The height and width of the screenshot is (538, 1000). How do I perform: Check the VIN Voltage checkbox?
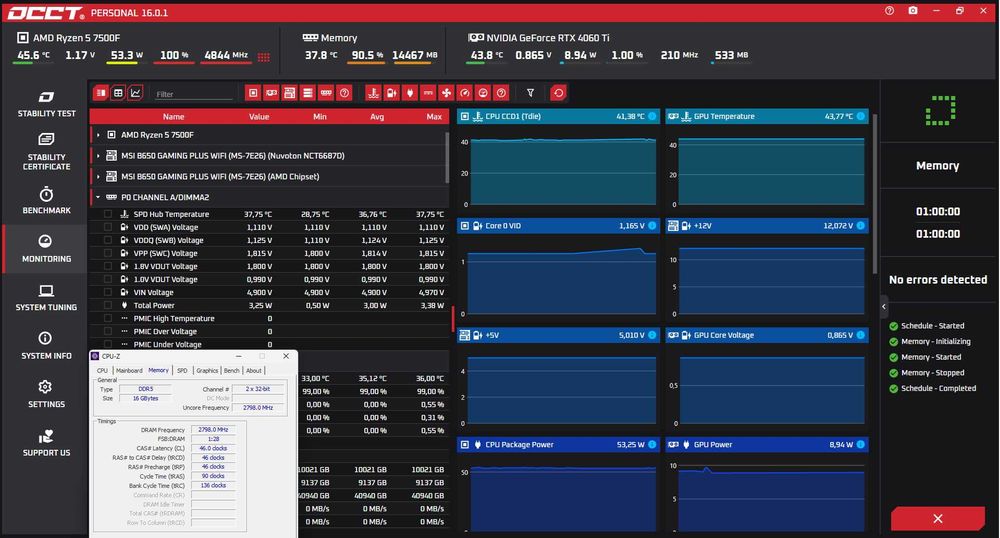pyautogui.click(x=108, y=293)
